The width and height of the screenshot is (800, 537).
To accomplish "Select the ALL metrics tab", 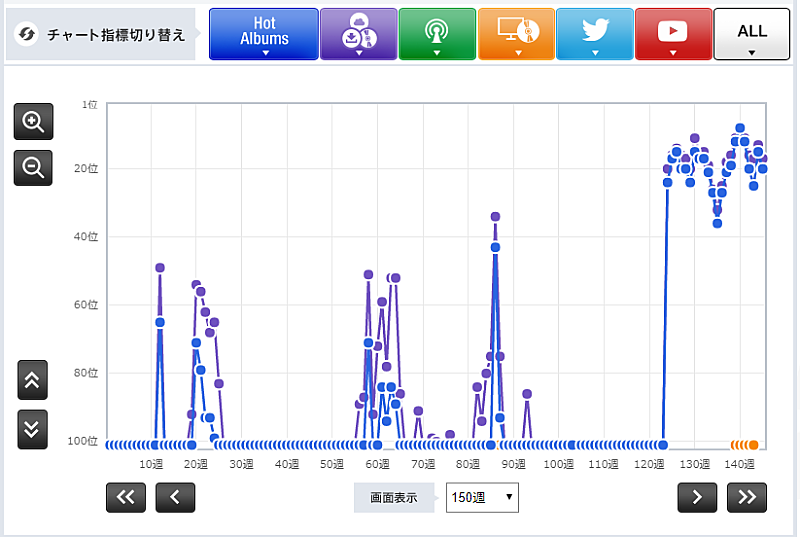I will (751, 34).
